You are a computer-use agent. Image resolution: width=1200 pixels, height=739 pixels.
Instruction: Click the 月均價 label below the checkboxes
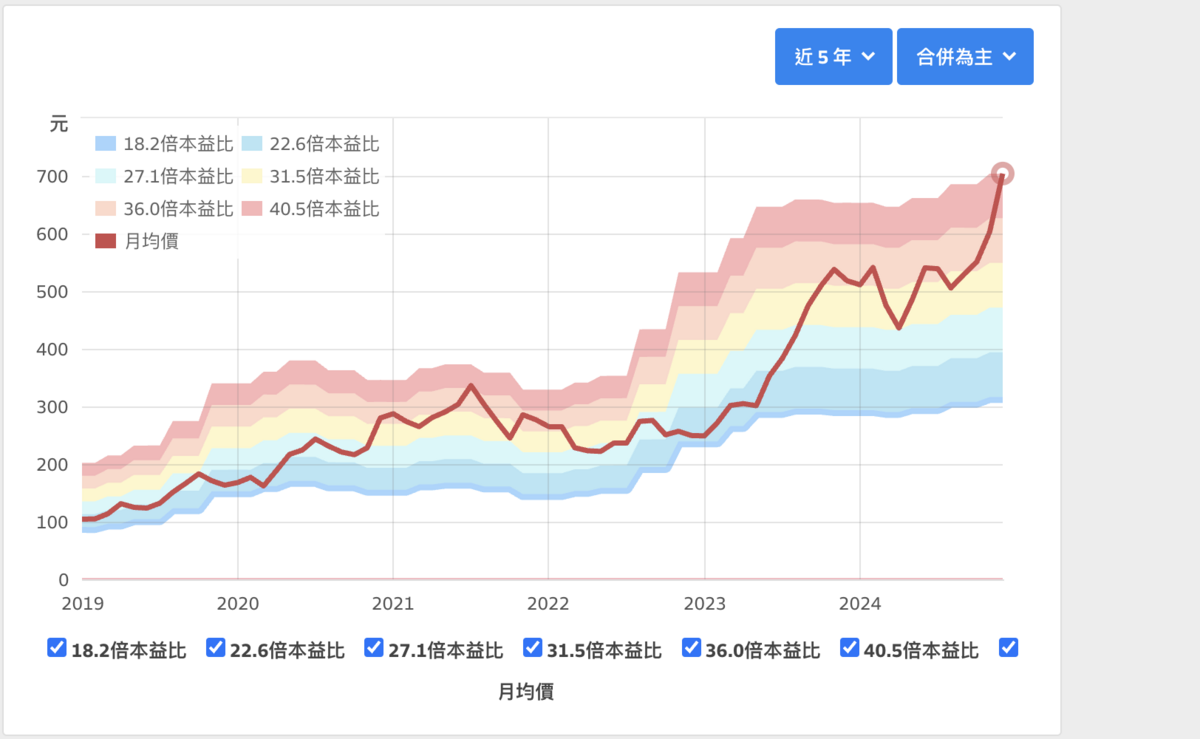point(526,691)
